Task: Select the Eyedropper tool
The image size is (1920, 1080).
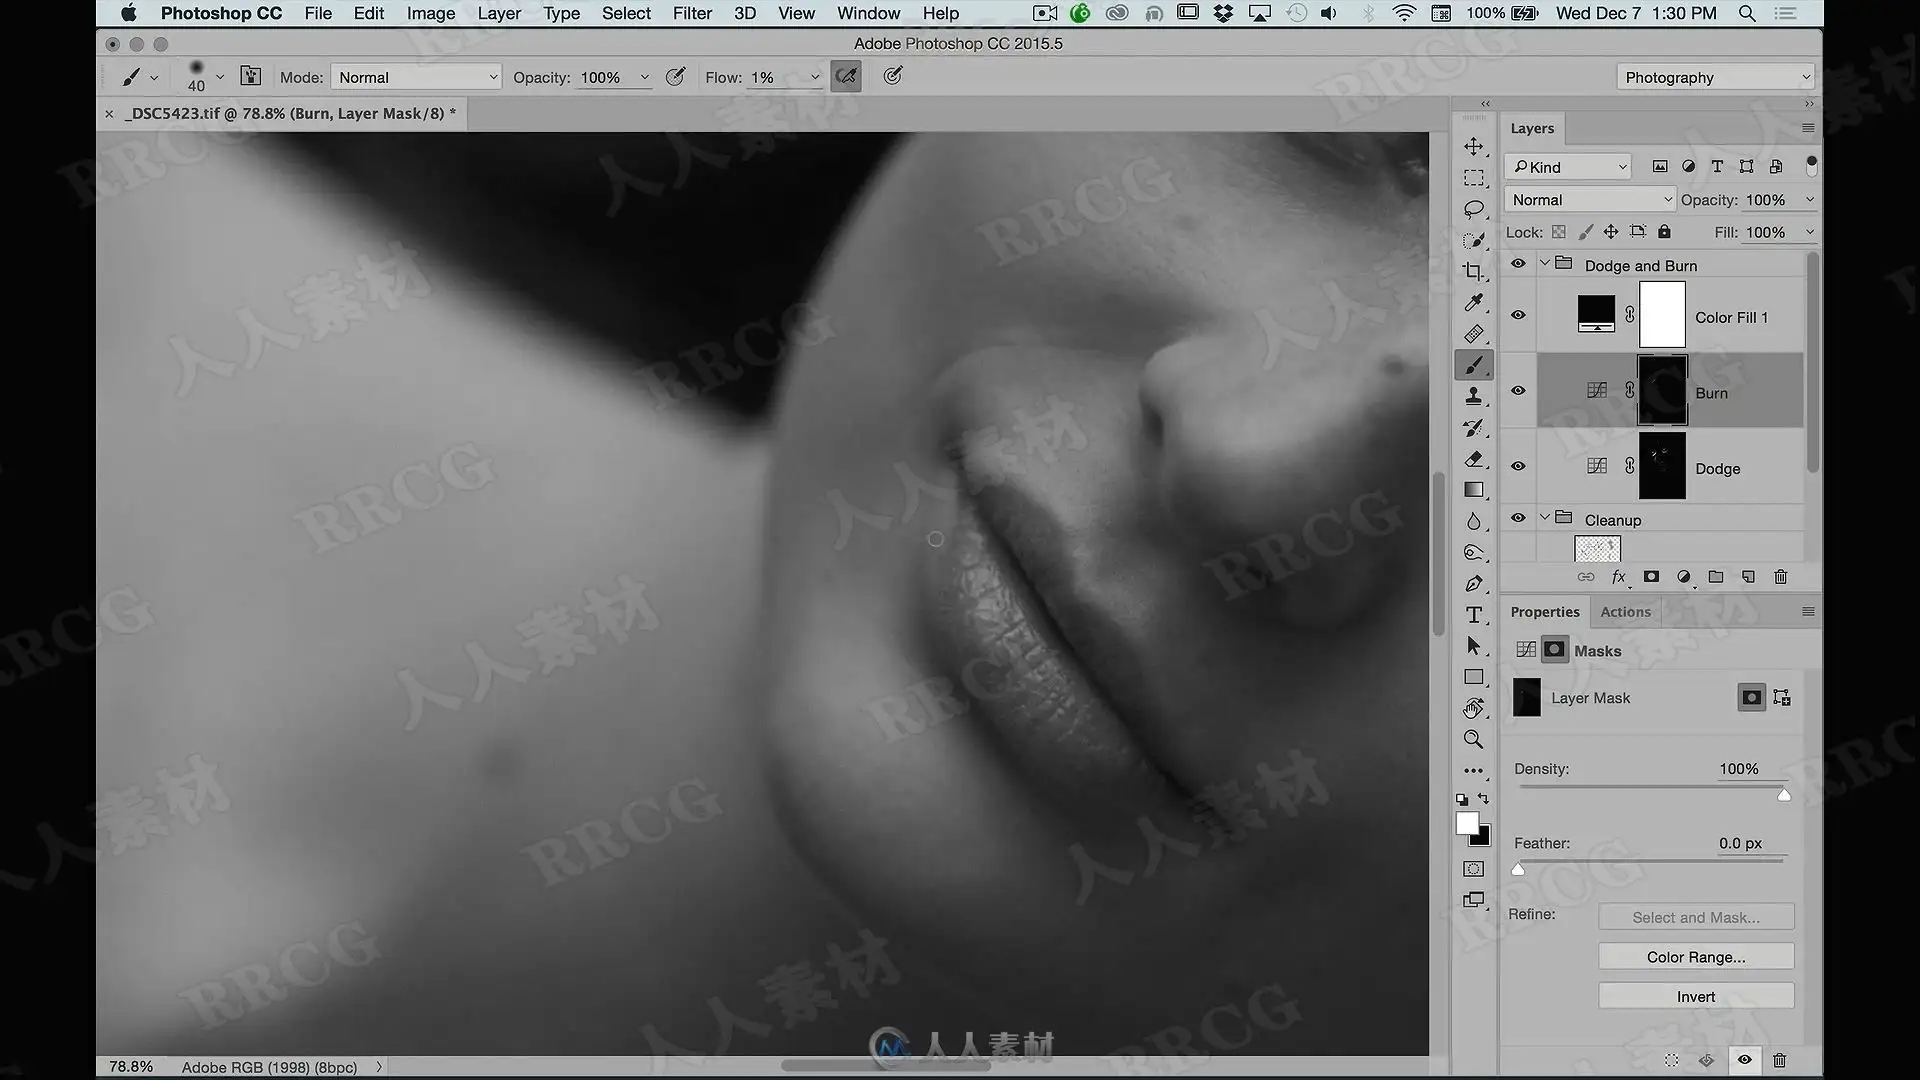Action: click(x=1474, y=303)
